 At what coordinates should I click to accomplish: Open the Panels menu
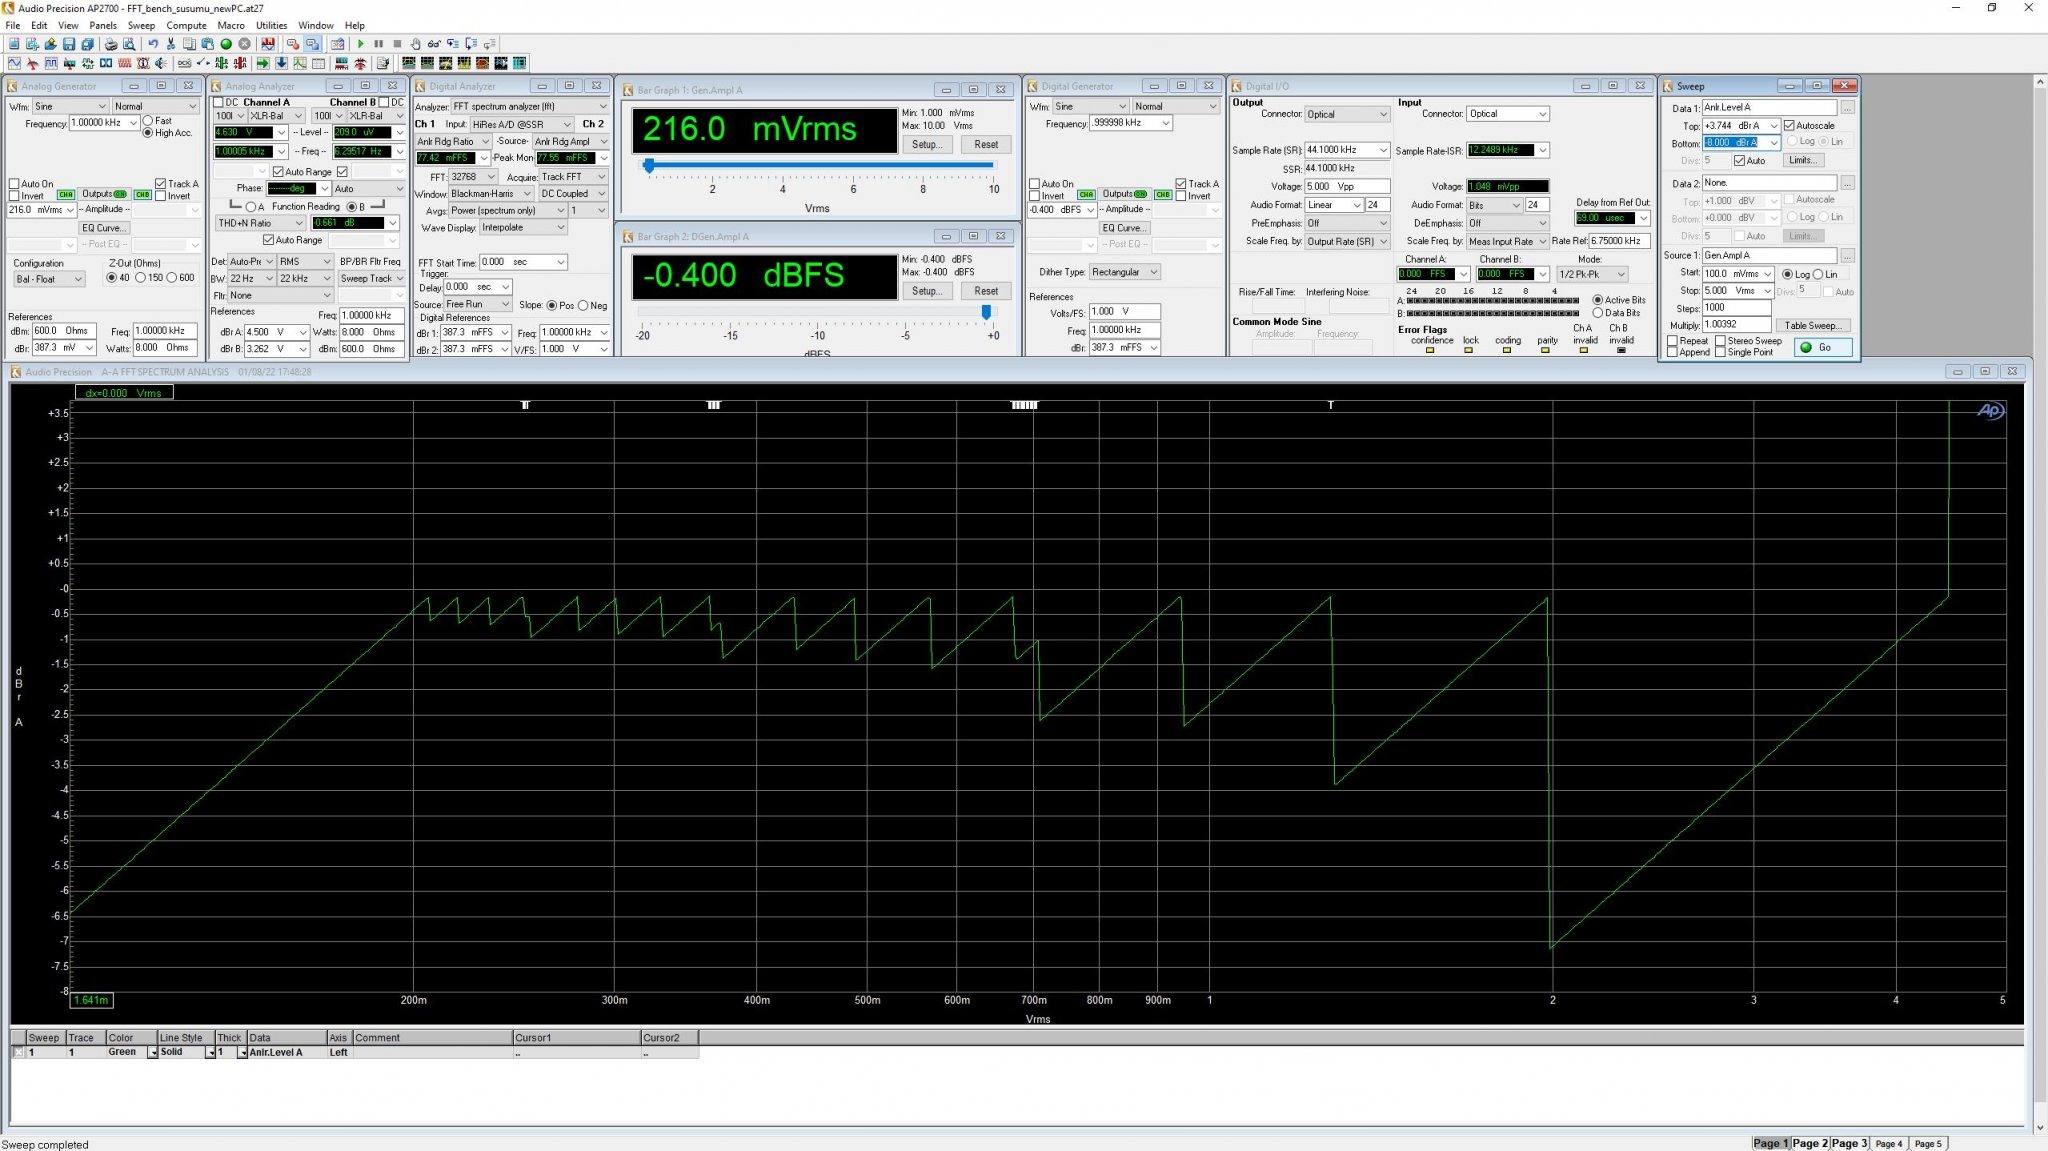(103, 25)
